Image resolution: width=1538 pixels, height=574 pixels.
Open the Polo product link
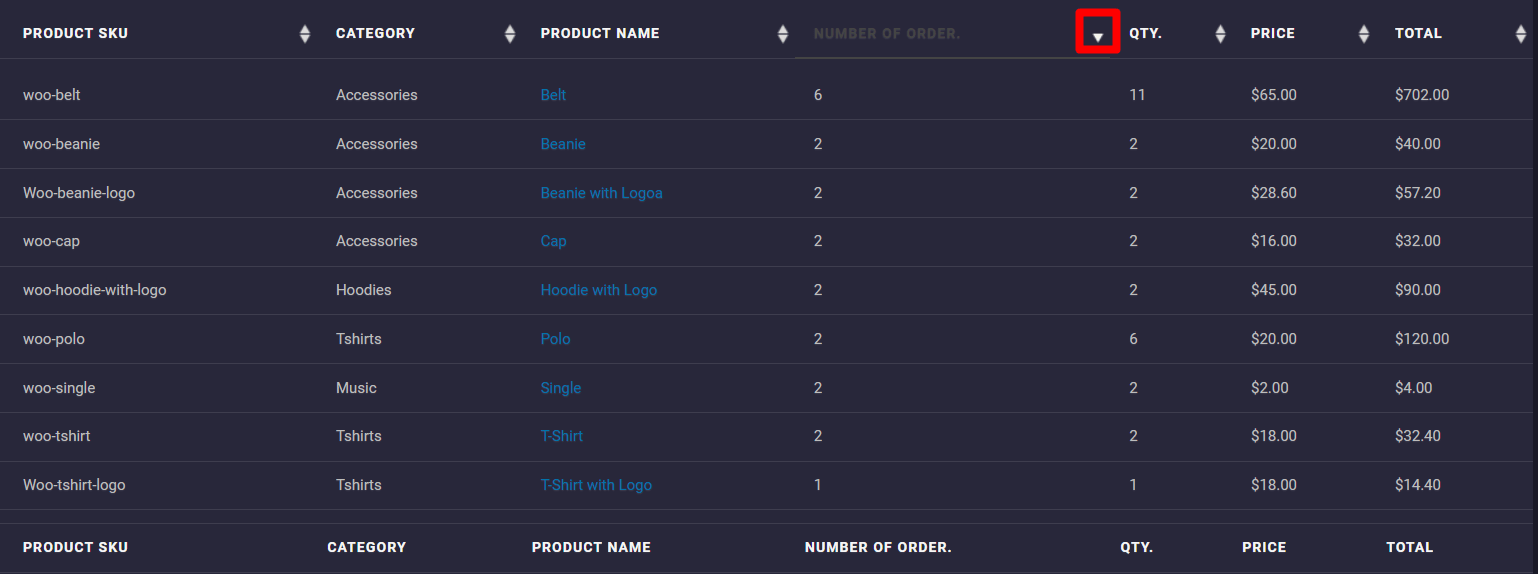click(555, 339)
